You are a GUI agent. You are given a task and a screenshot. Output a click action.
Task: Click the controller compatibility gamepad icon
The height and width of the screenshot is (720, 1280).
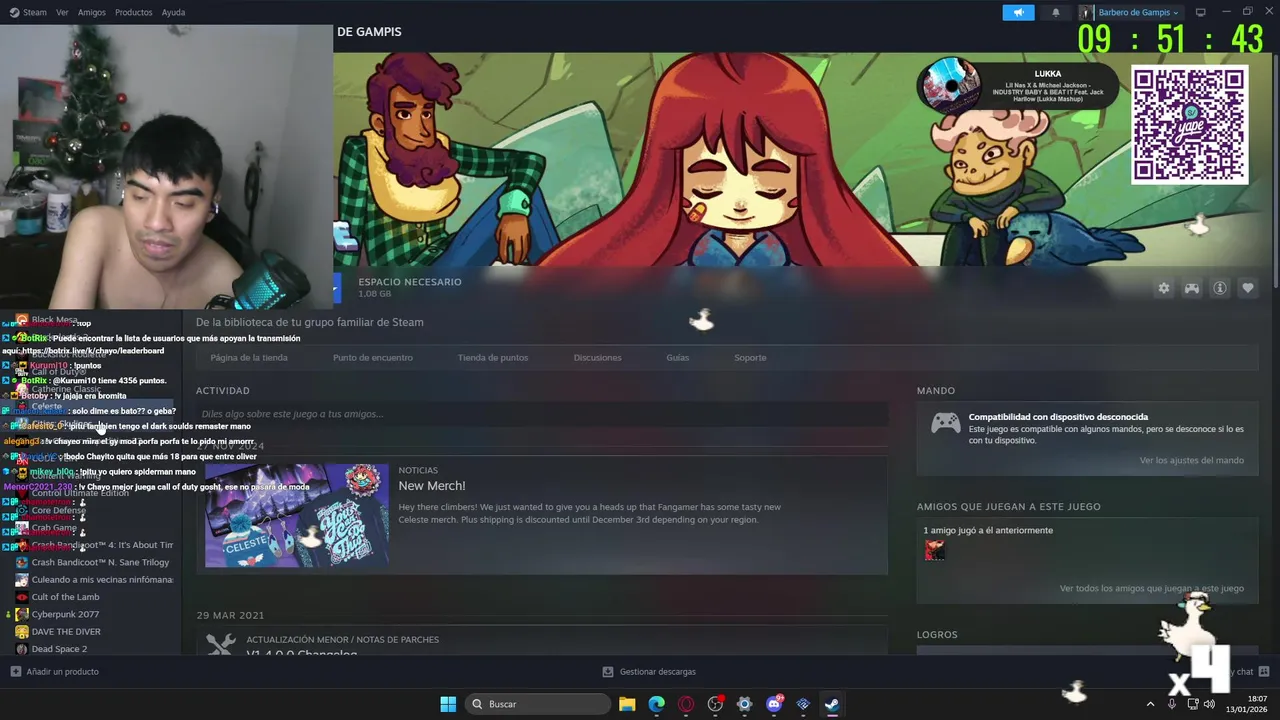[946, 423]
